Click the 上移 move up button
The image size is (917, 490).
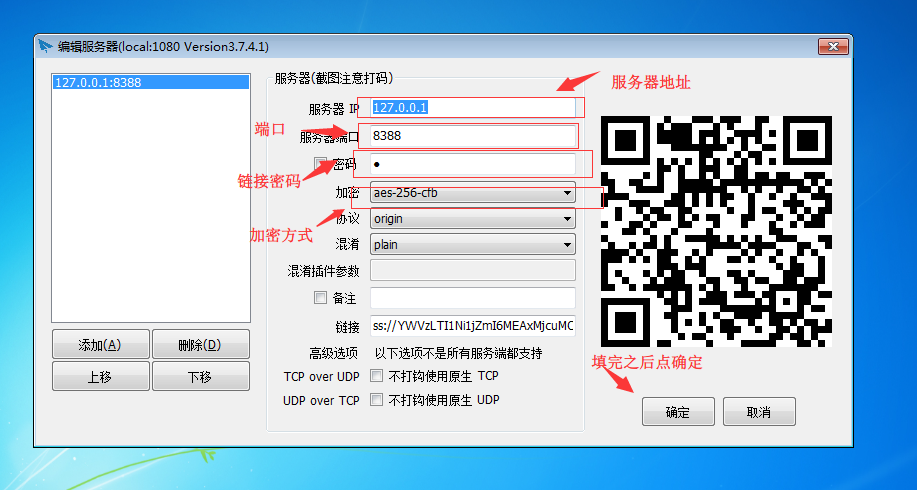(101, 376)
